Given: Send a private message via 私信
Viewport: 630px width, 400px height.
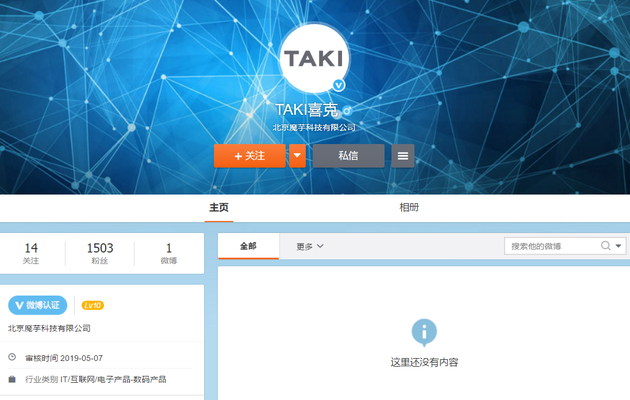Looking at the screenshot, I should tap(348, 155).
